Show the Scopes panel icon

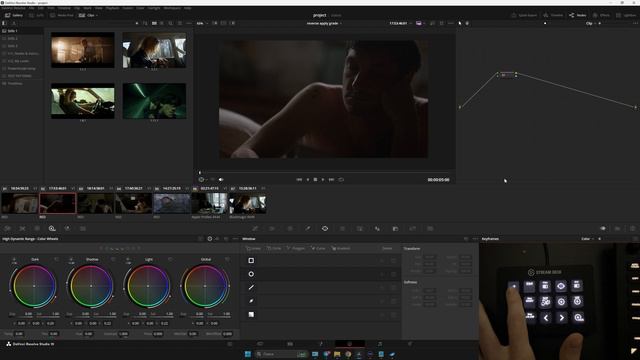pos(618,229)
